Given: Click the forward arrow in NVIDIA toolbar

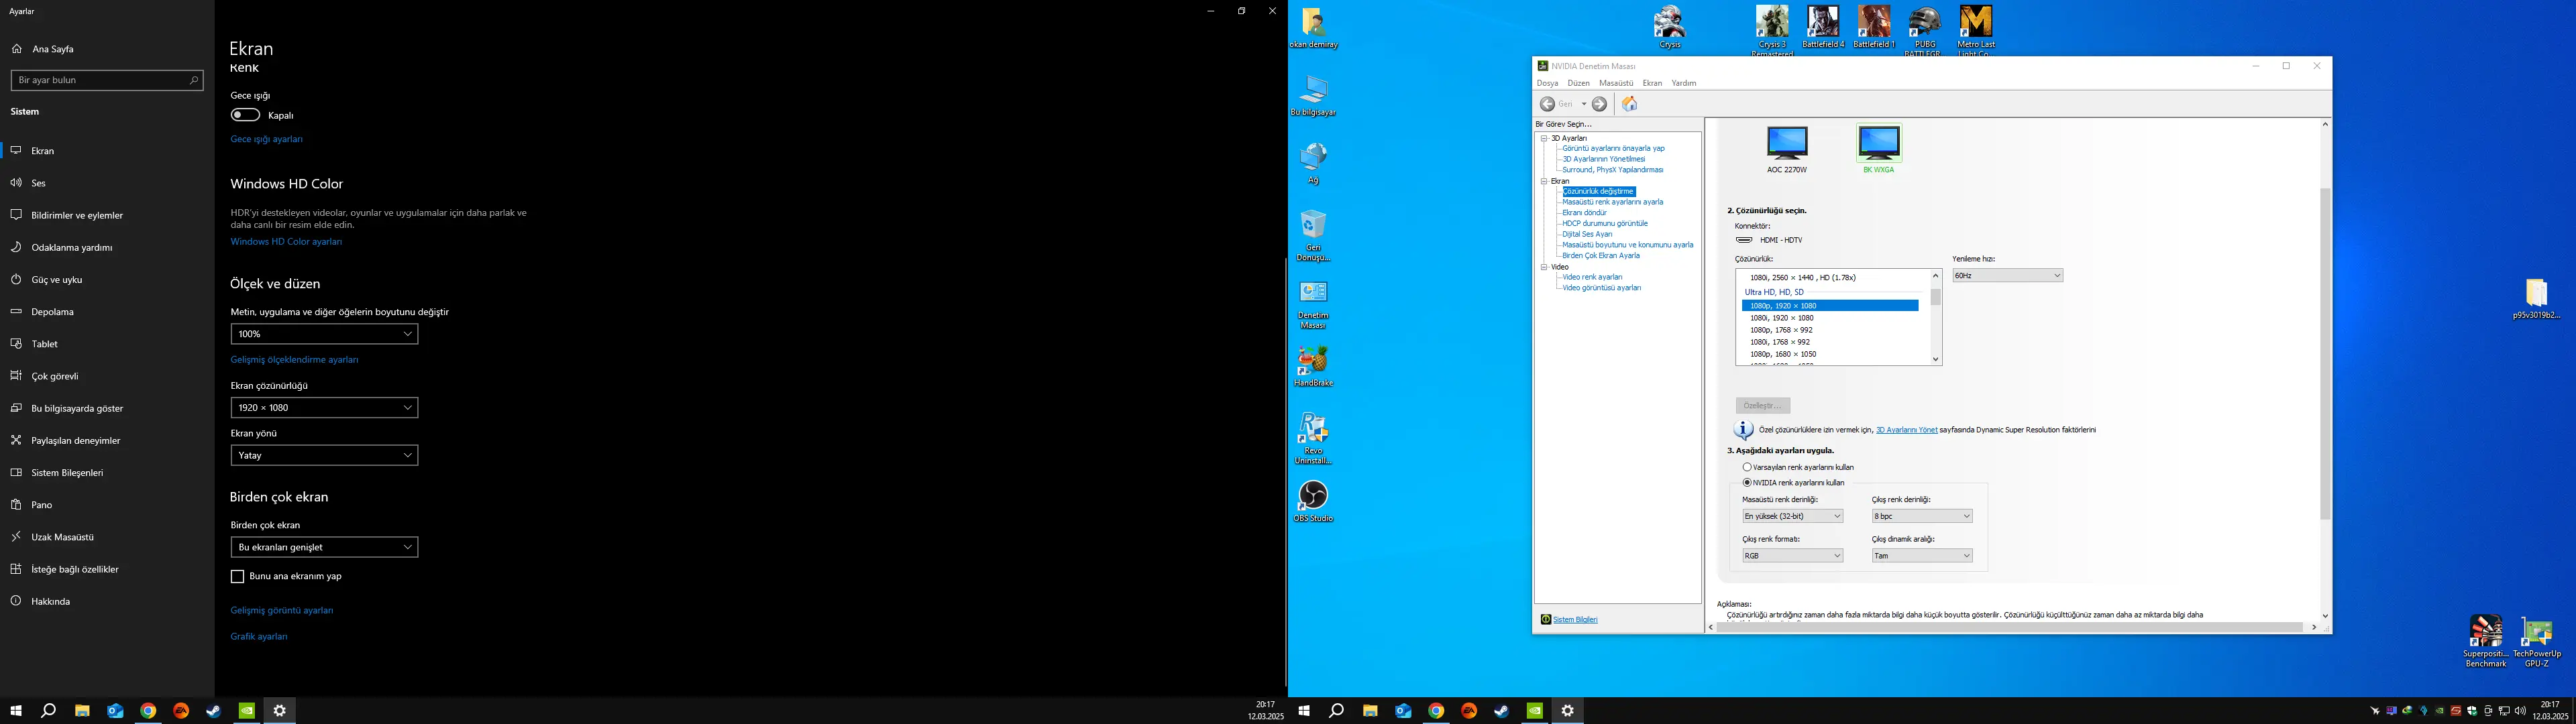Looking at the screenshot, I should pos(1600,104).
